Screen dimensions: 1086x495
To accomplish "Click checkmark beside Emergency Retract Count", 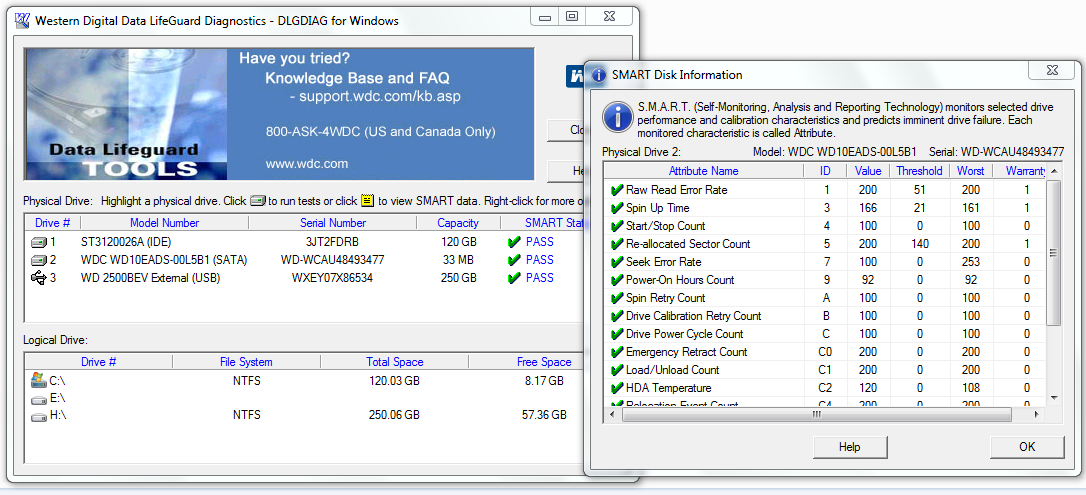I will [616, 352].
